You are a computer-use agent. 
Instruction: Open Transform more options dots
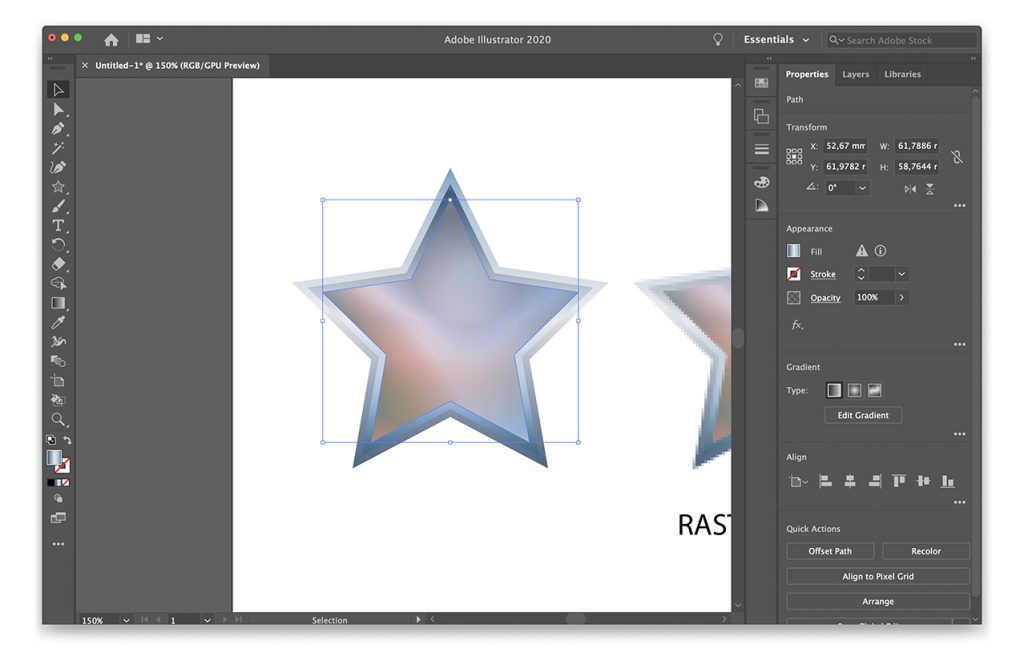point(959,206)
